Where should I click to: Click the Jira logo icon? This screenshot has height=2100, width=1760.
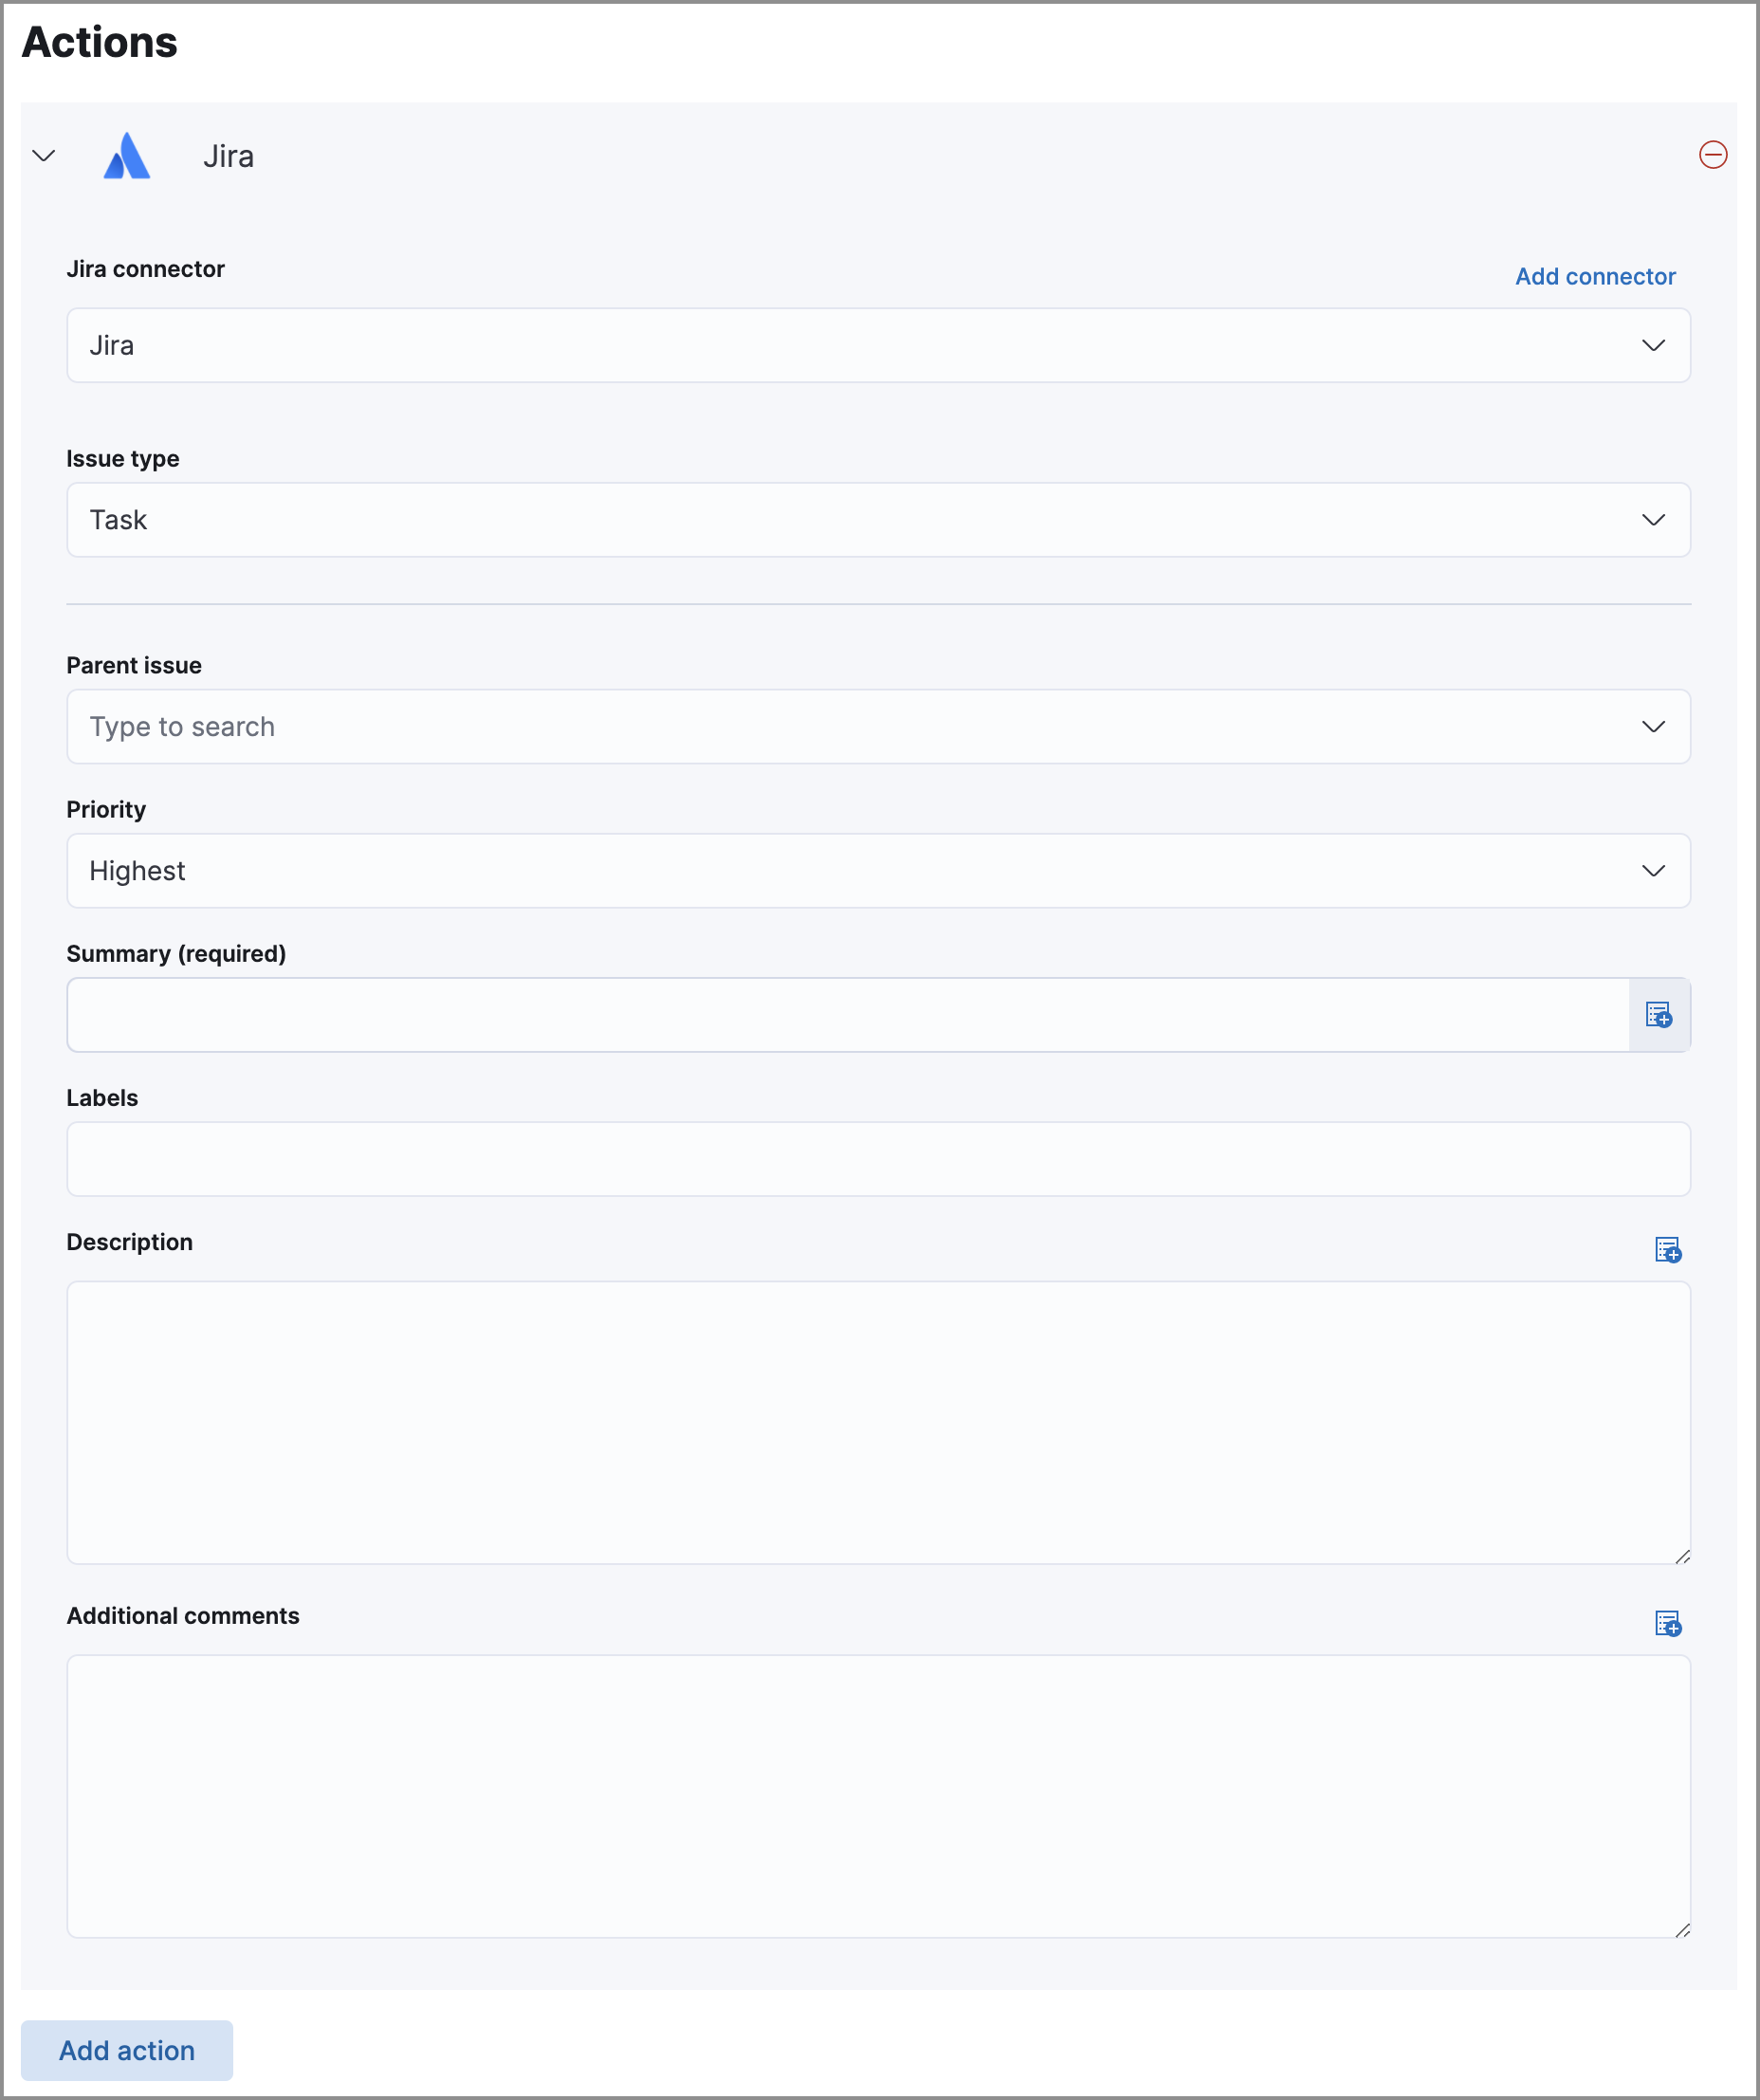point(127,156)
